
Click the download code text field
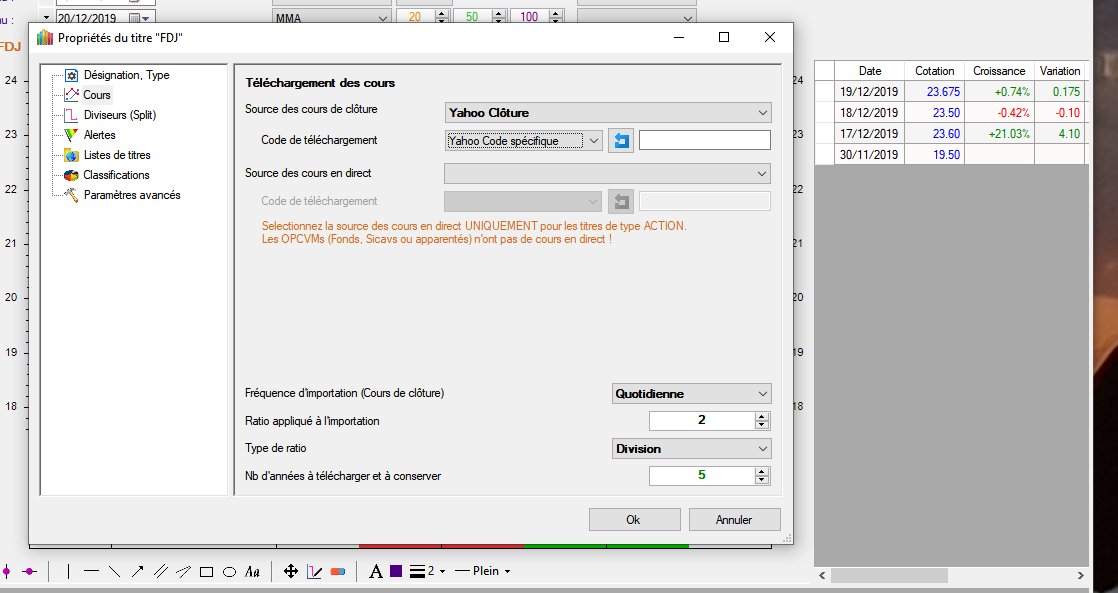pos(704,141)
